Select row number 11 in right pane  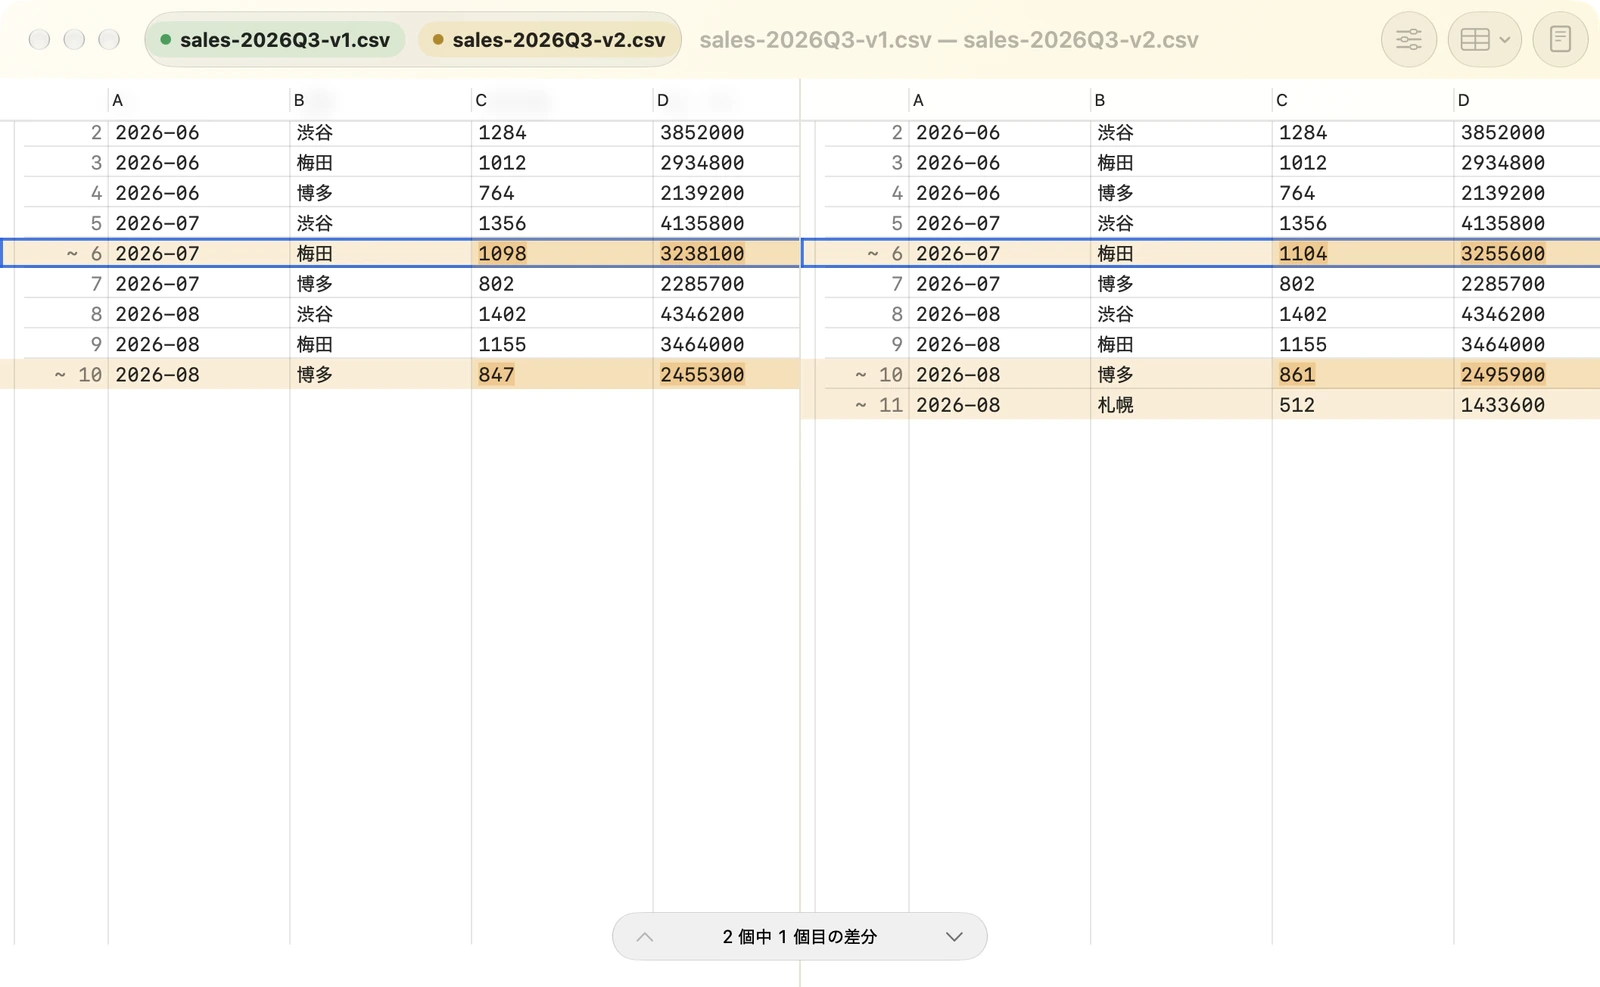(x=890, y=405)
